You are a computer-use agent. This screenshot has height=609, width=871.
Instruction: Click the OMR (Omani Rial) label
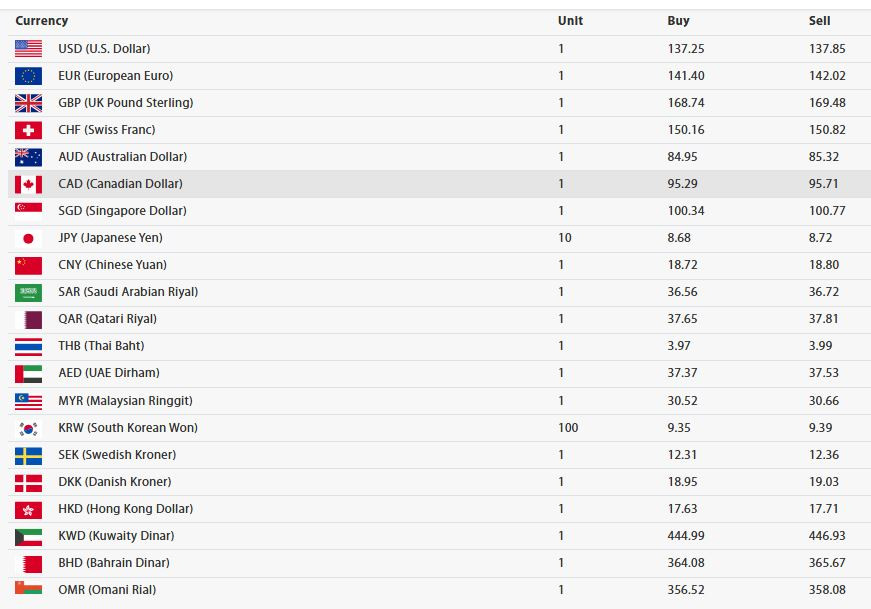107,590
